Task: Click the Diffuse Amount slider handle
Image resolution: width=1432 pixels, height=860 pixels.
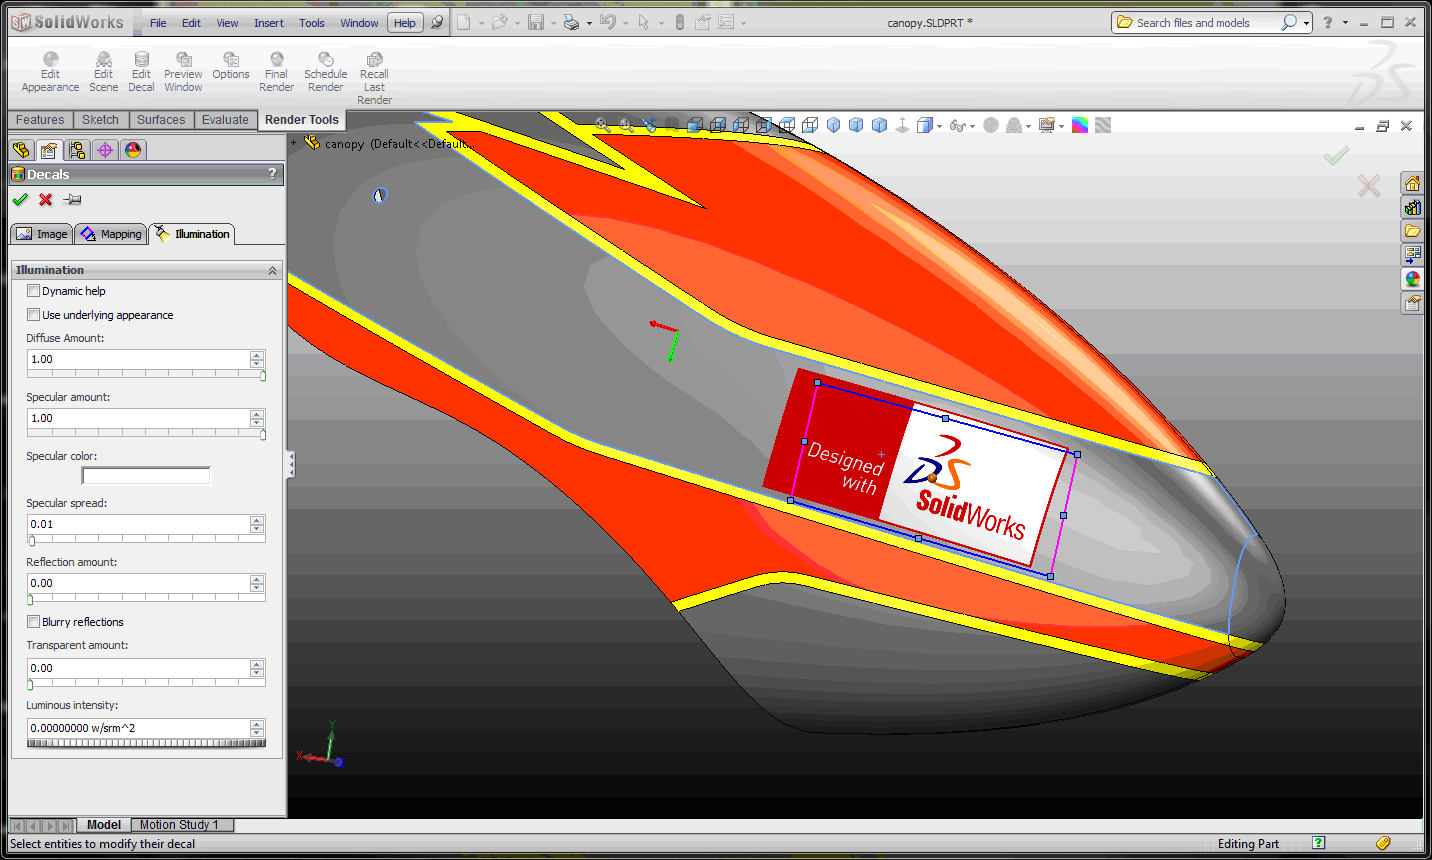Action: [x=263, y=376]
